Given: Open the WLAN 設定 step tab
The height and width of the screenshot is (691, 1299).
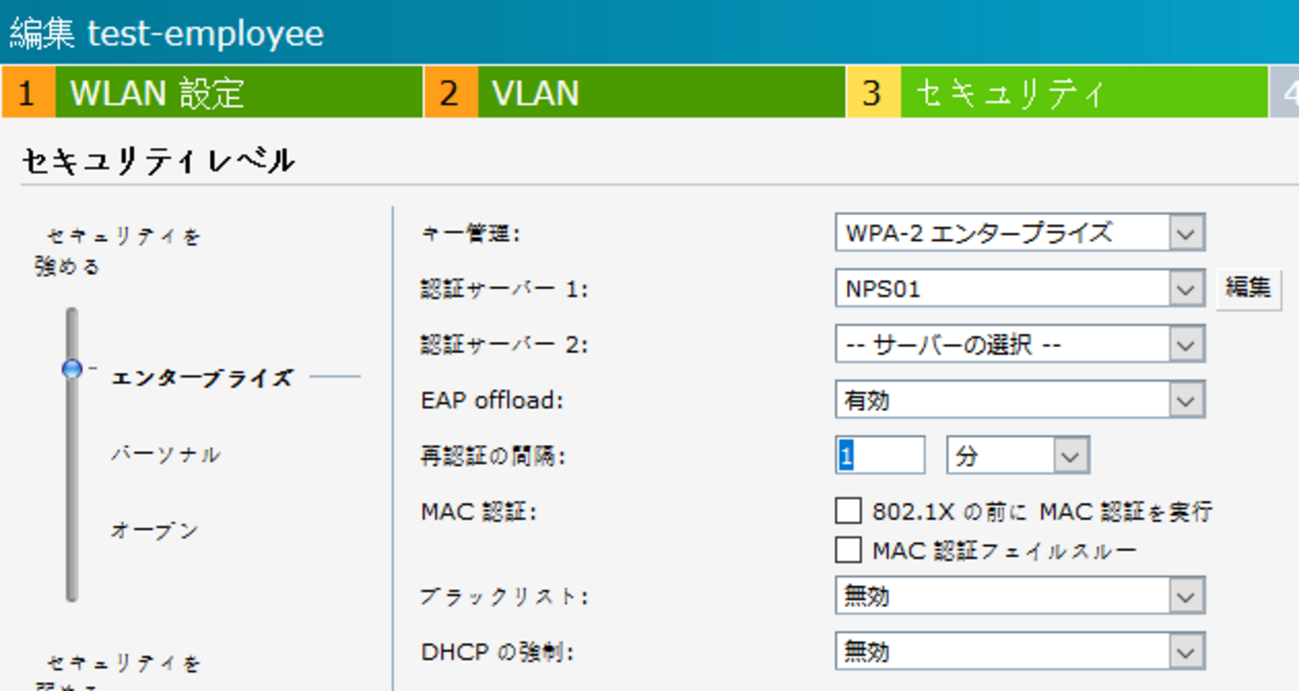Looking at the screenshot, I should tap(212, 93).
